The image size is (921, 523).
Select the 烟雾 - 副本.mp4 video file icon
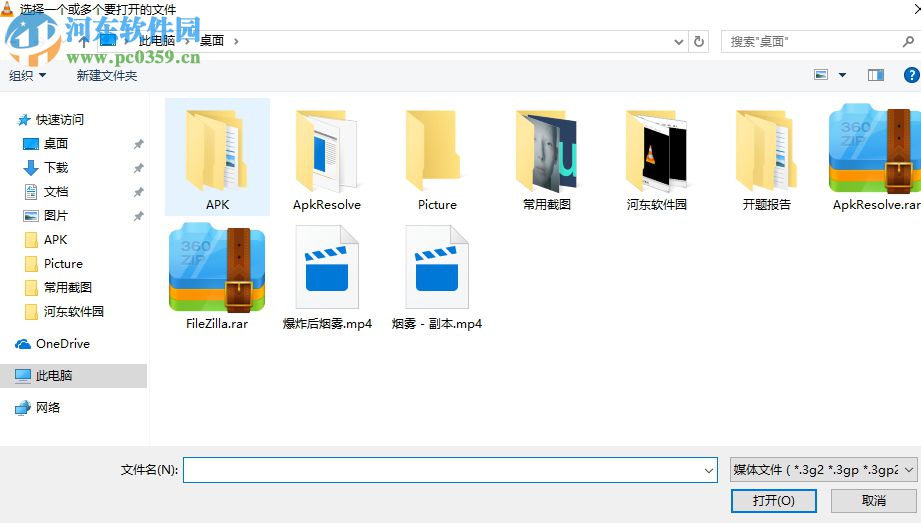[436, 268]
